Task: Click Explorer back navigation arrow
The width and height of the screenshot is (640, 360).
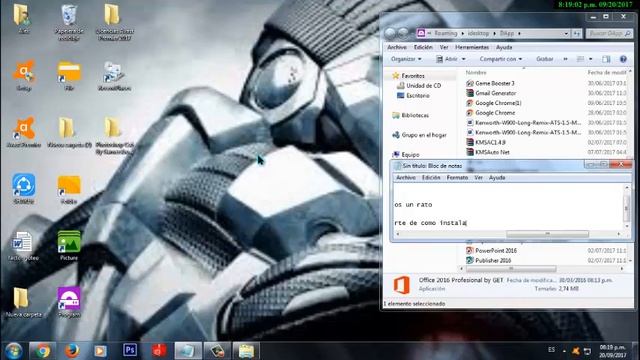Action: [x=391, y=33]
